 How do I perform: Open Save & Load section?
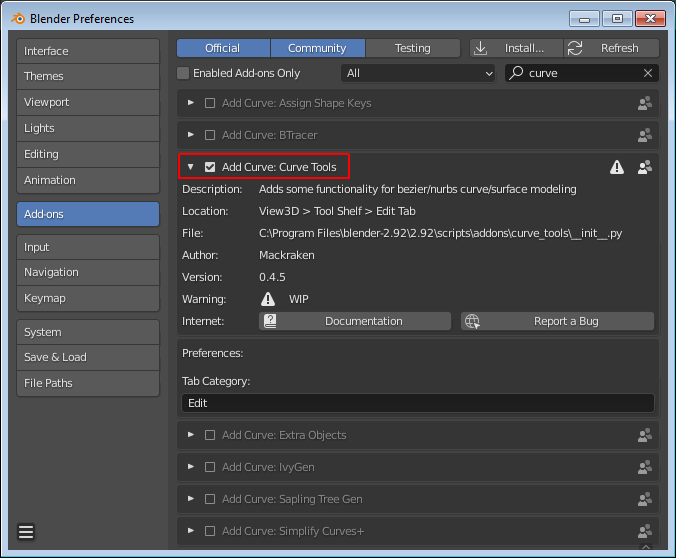tap(88, 357)
